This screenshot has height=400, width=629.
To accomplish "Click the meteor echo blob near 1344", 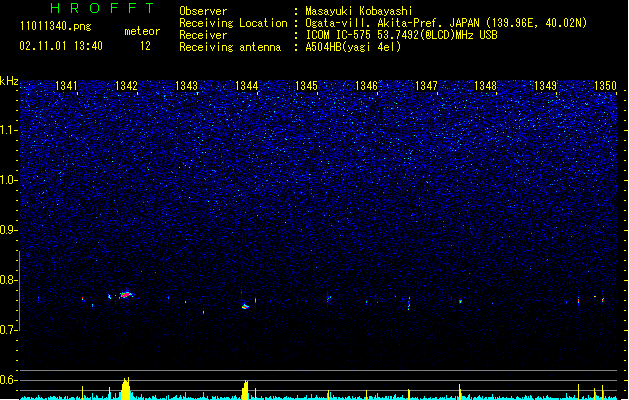I will (x=245, y=307).
